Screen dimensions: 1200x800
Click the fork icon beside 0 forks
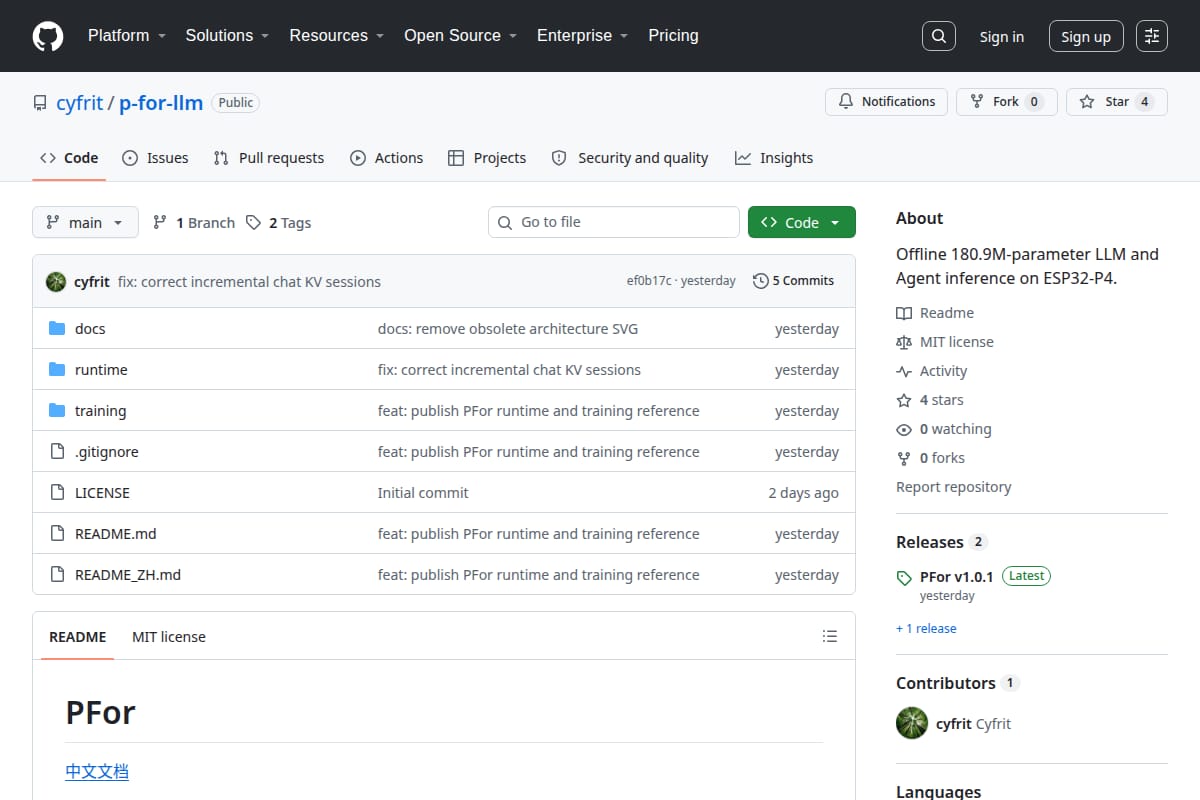(904, 458)
